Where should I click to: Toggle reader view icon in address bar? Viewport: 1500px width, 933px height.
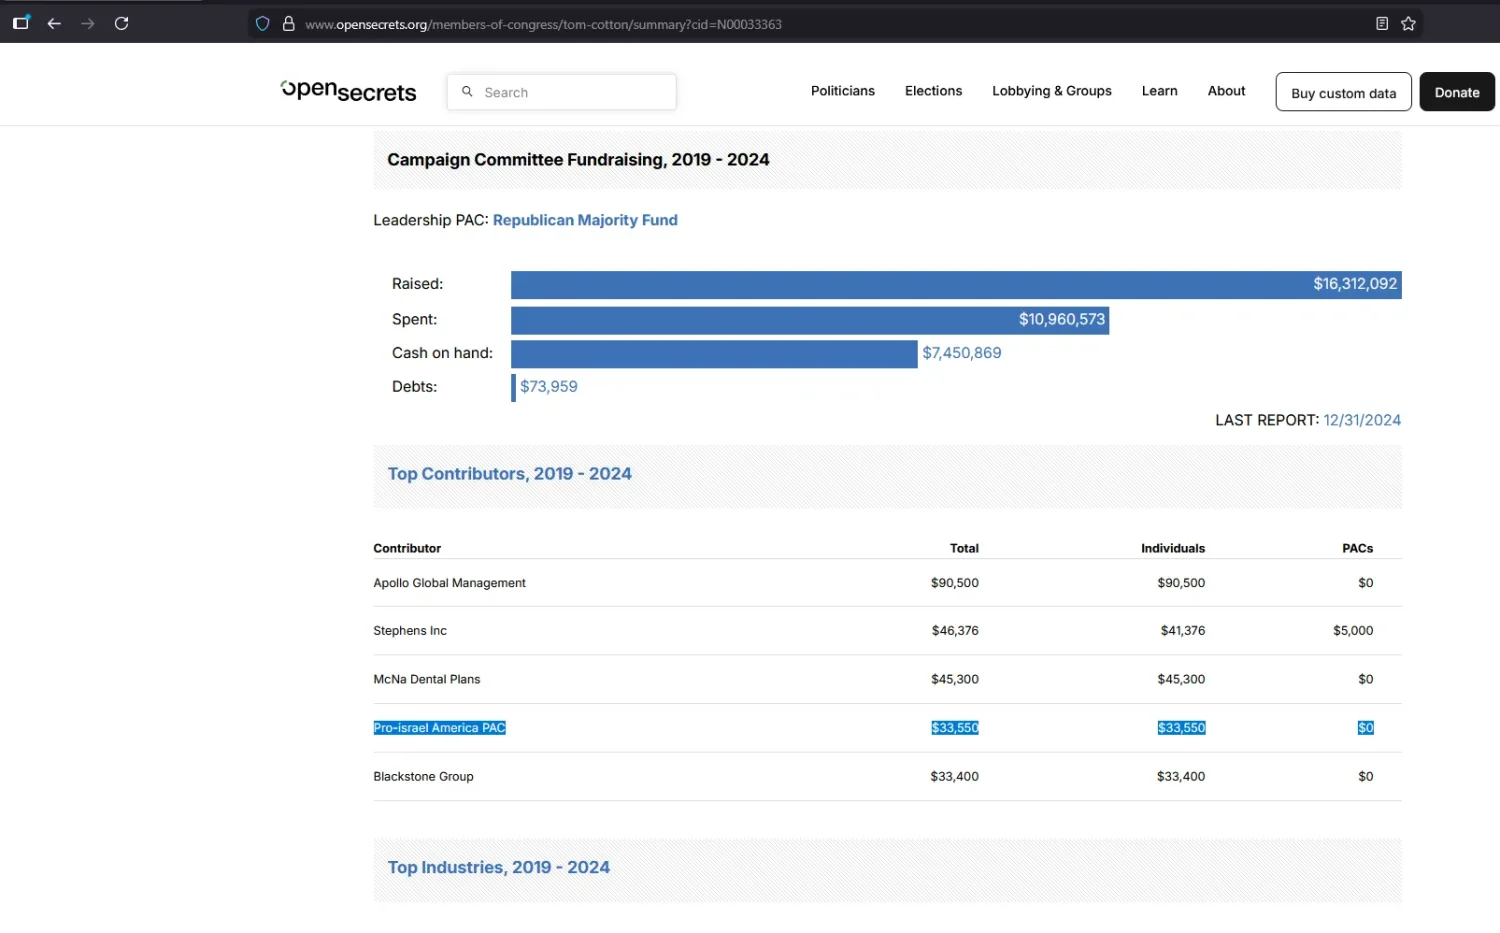click(x=1382, y=24)
